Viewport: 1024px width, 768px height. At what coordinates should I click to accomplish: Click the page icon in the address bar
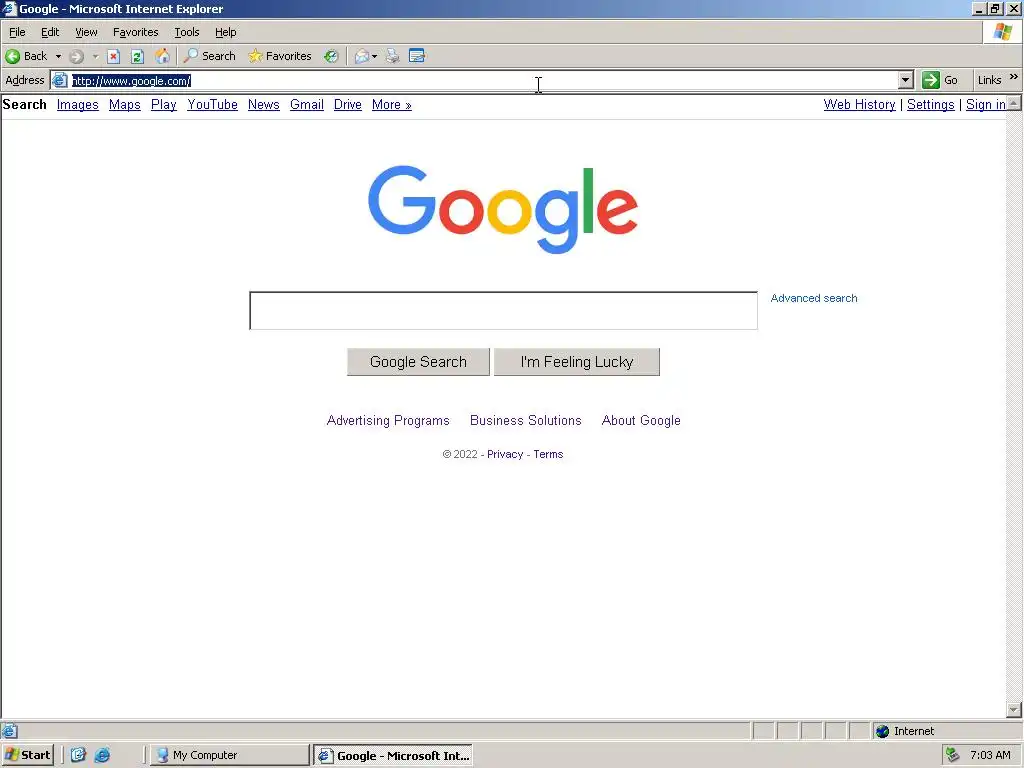click(x=60, y=80)
